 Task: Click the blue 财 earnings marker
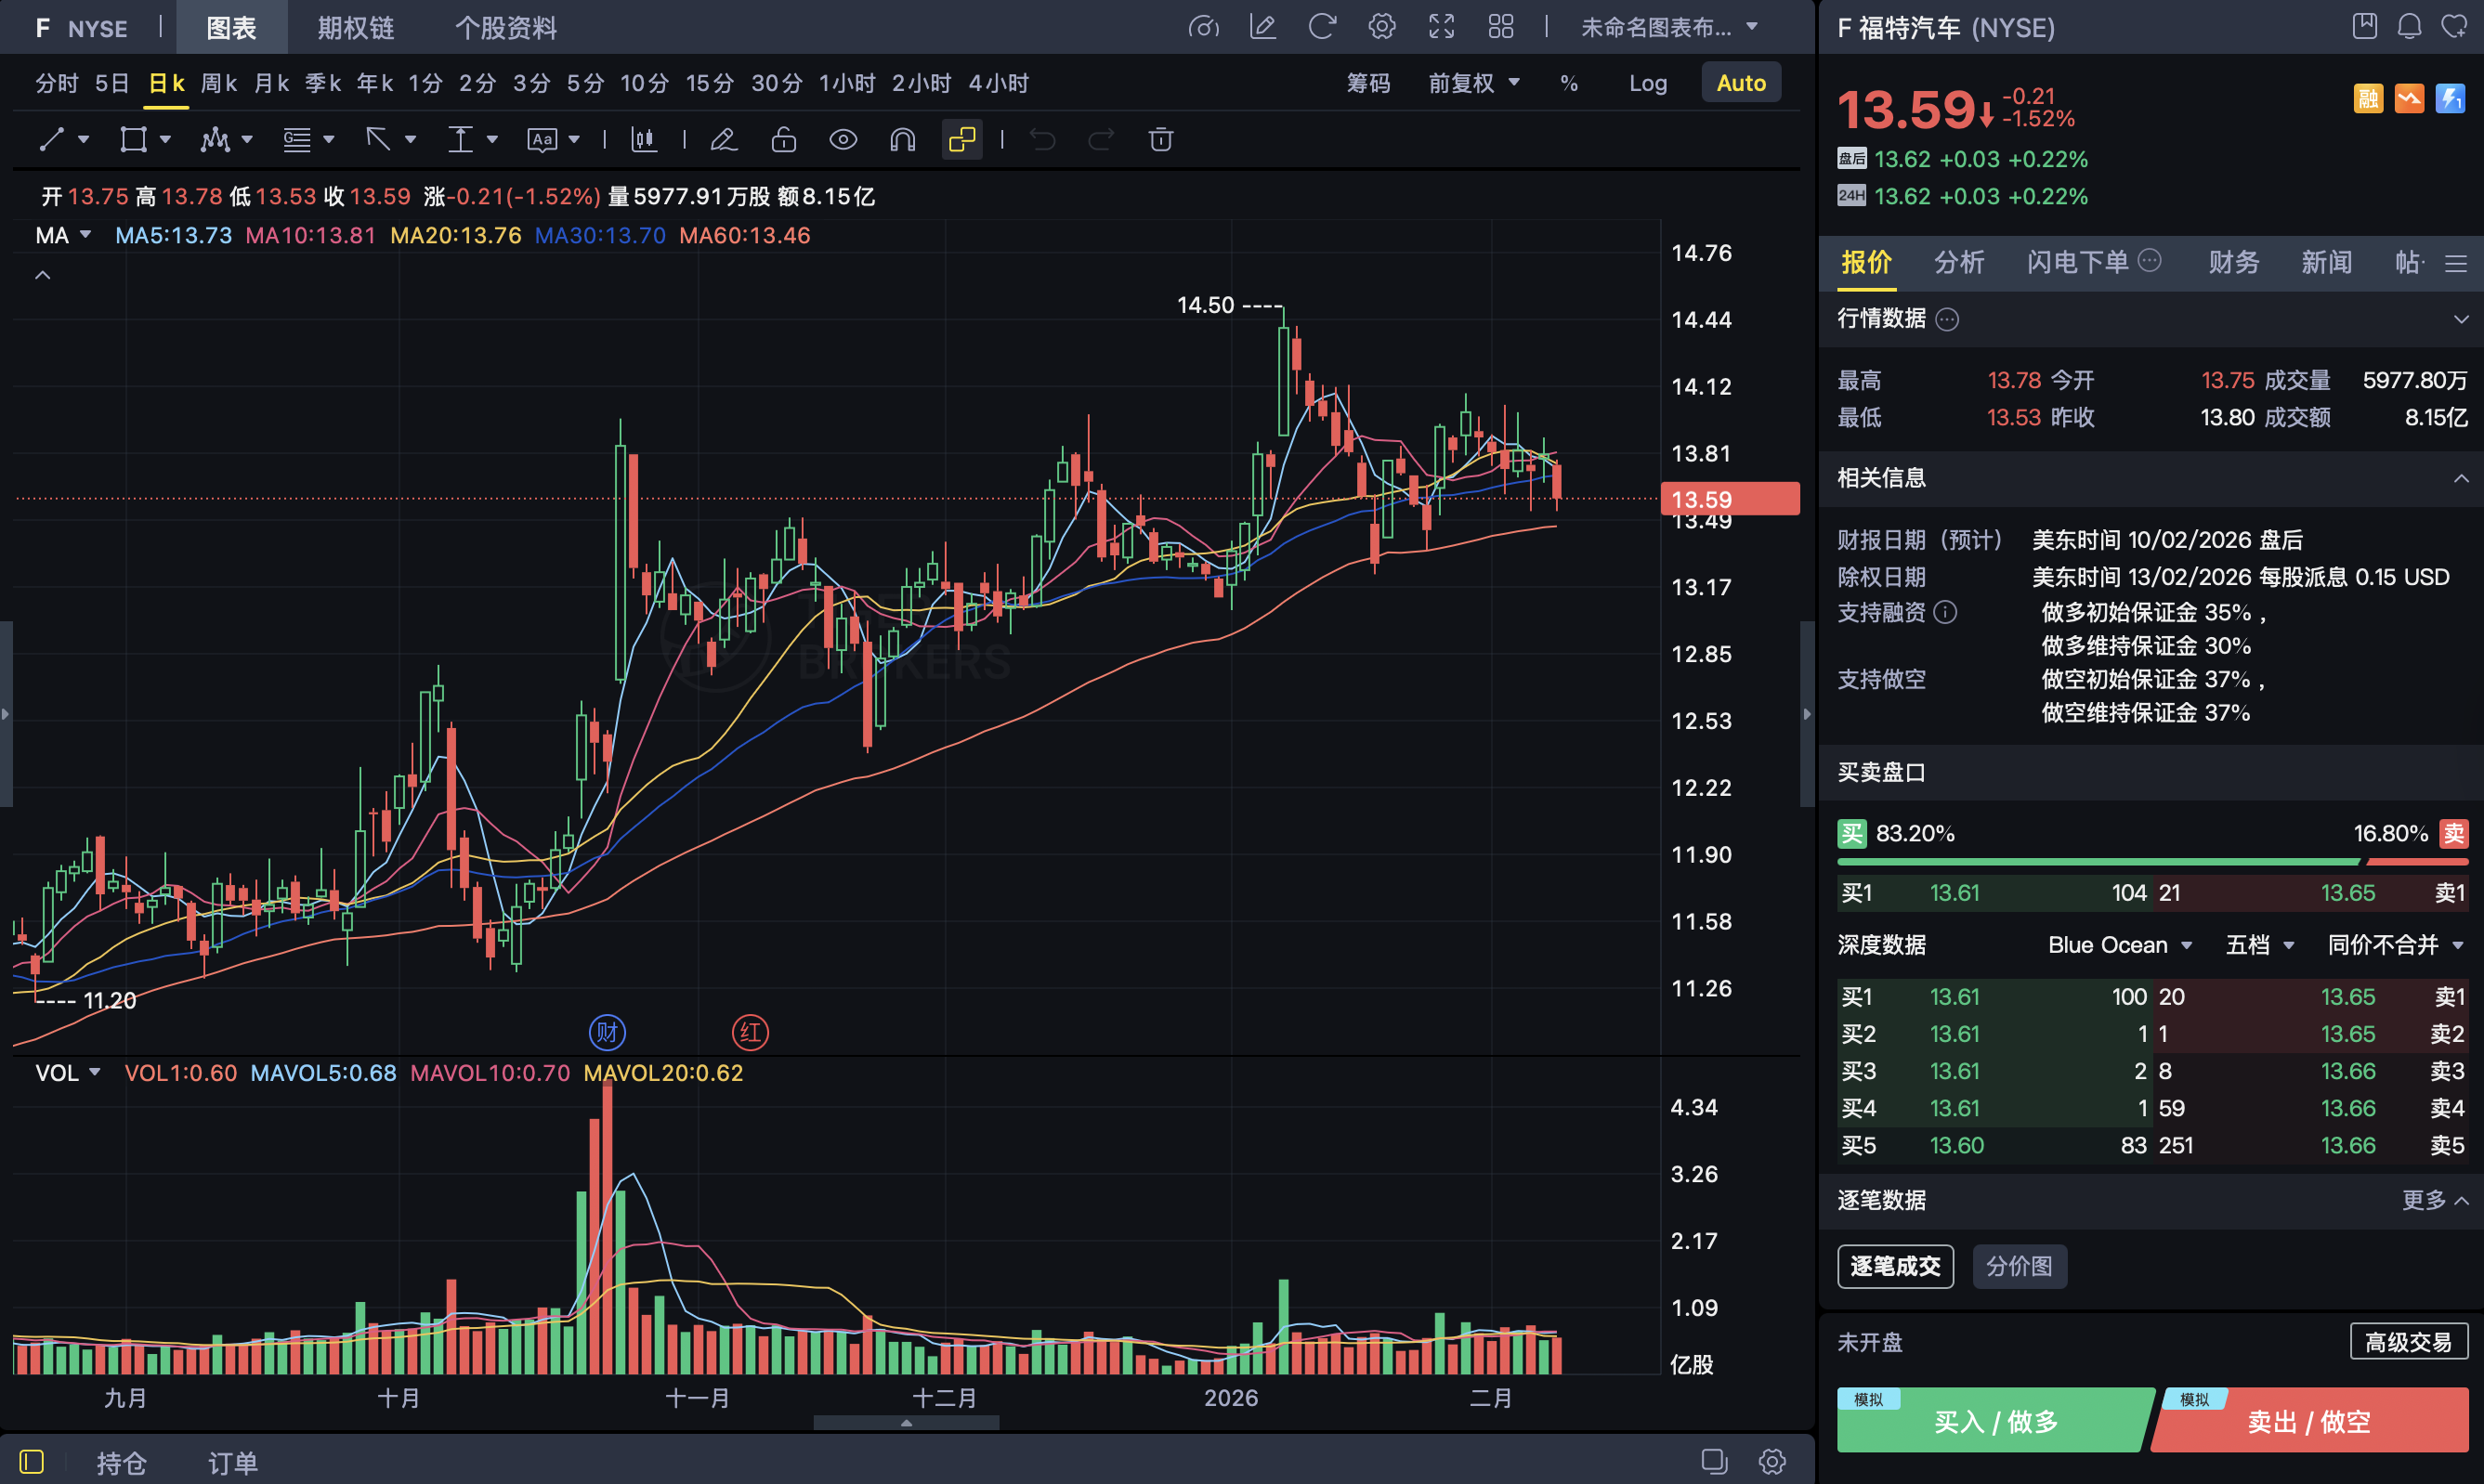607,1032
